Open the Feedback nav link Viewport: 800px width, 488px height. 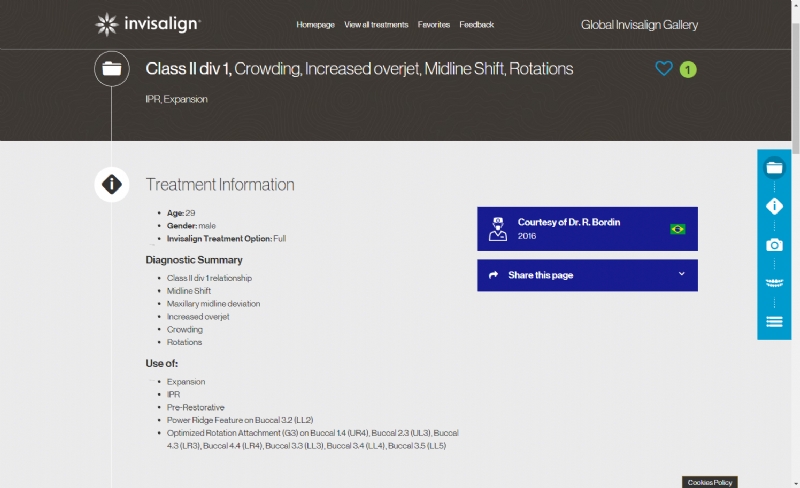477,25
